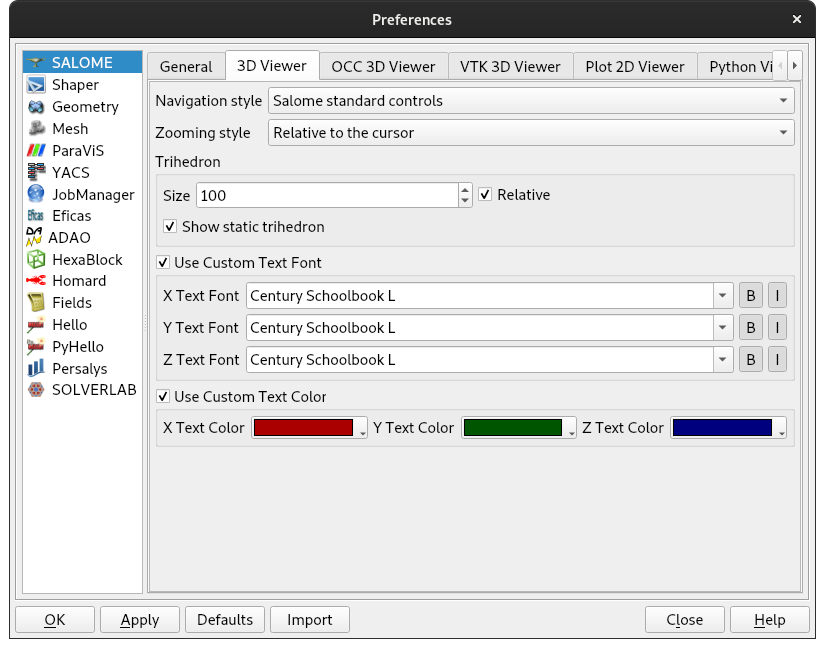Select the Hello module icon

click(x=36, y=325)
